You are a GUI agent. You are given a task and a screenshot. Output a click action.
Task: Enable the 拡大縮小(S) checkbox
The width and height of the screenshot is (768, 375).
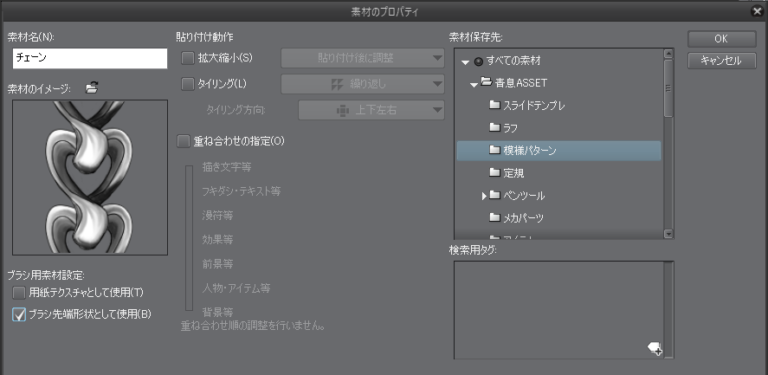click(x=188, y=58)
